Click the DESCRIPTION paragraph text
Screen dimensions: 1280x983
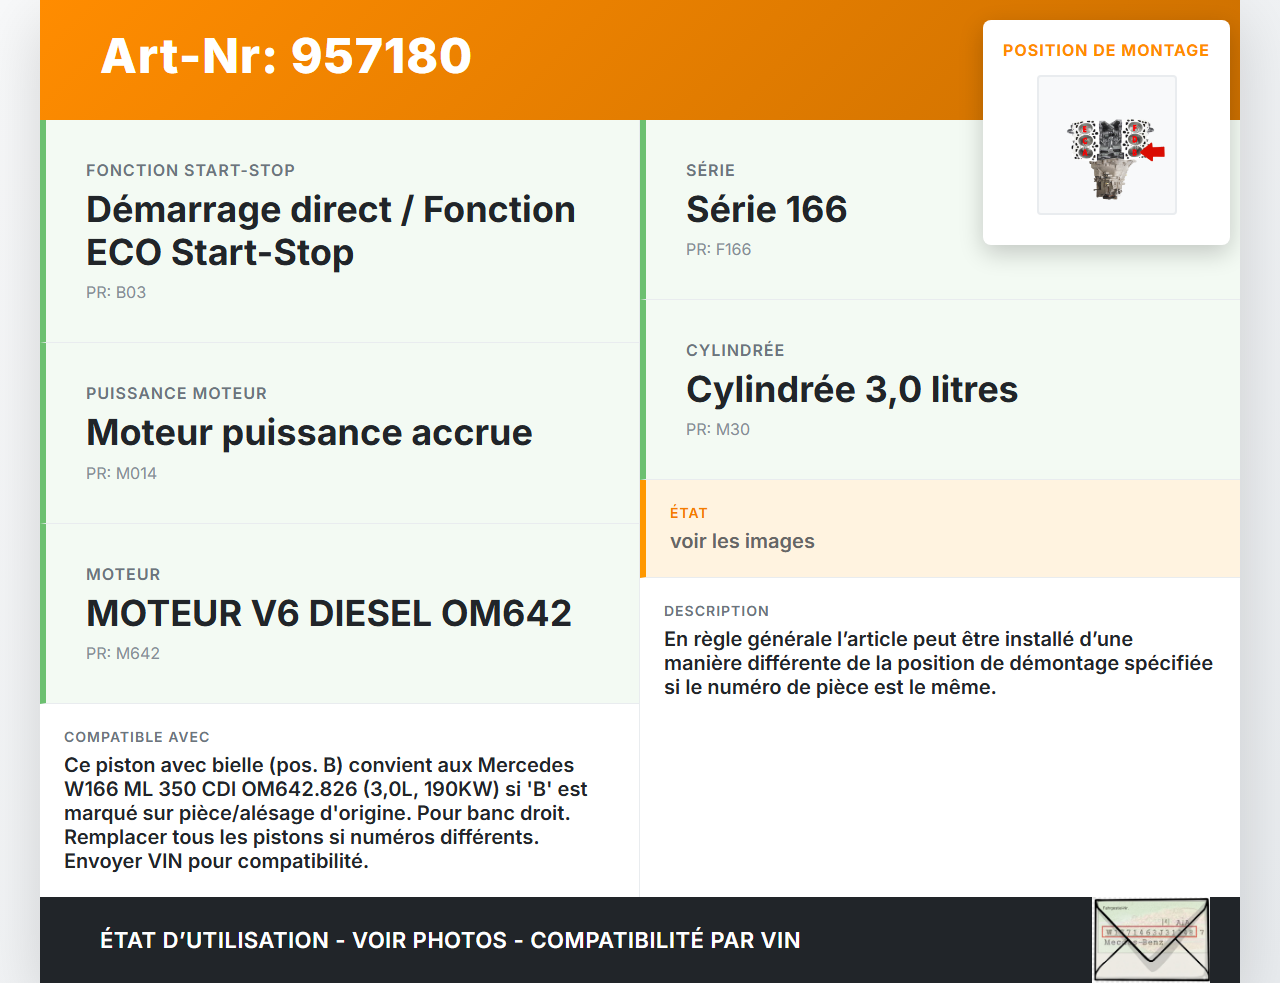937,663
